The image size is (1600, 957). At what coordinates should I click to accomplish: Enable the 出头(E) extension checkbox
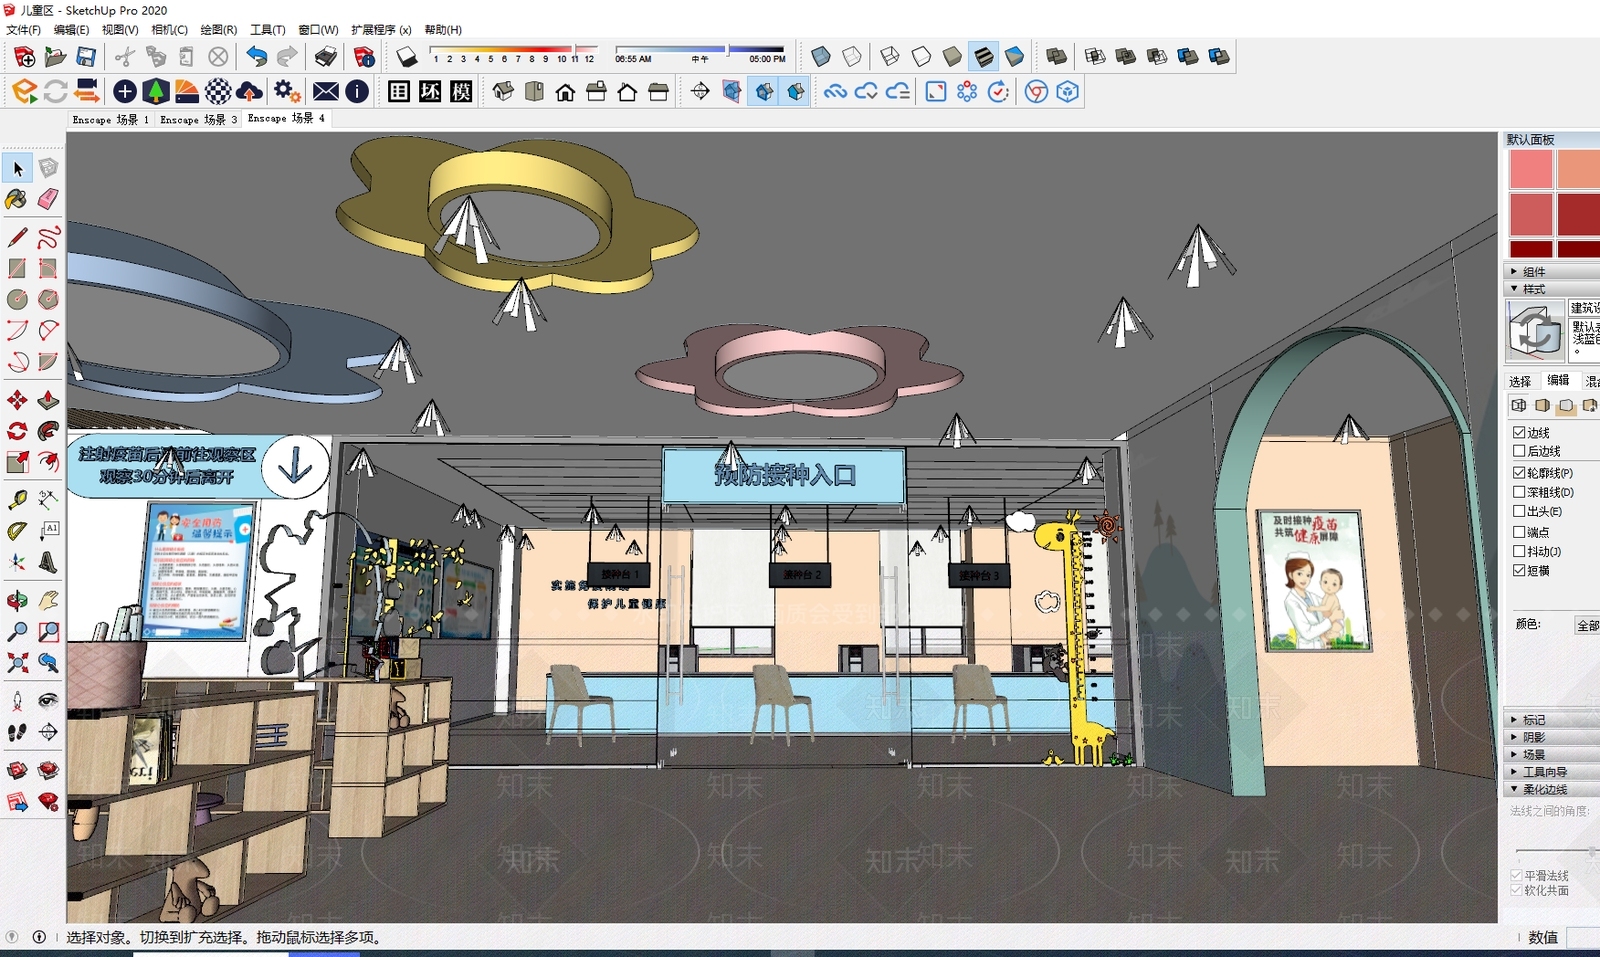(1519, 511)
